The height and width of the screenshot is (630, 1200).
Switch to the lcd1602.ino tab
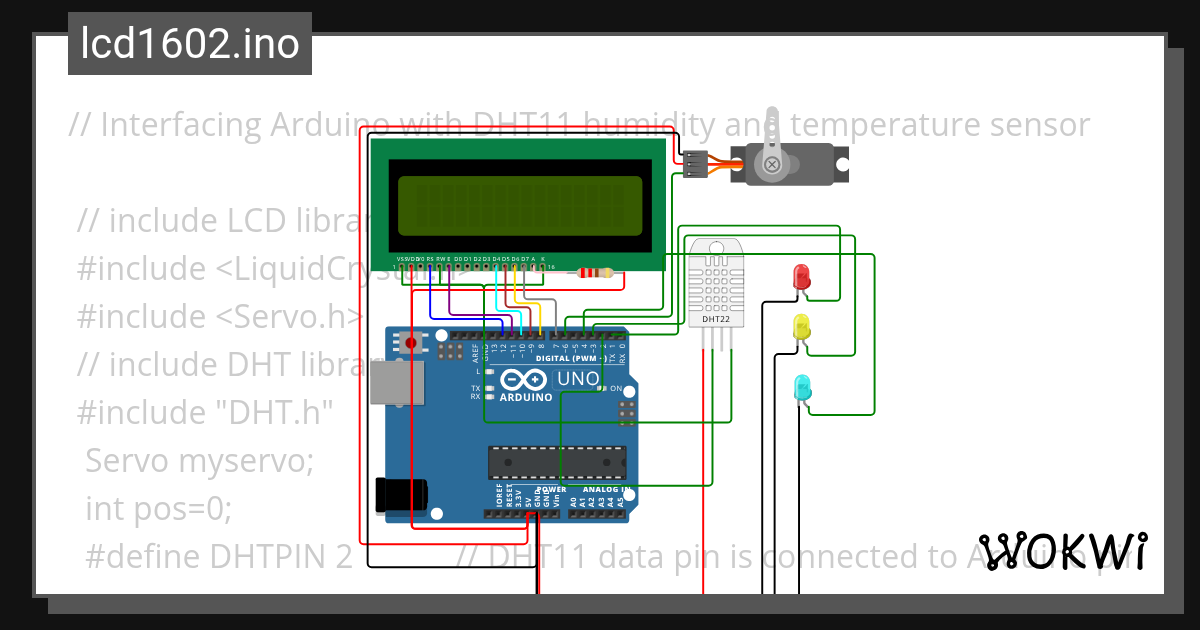click(189, 44)
